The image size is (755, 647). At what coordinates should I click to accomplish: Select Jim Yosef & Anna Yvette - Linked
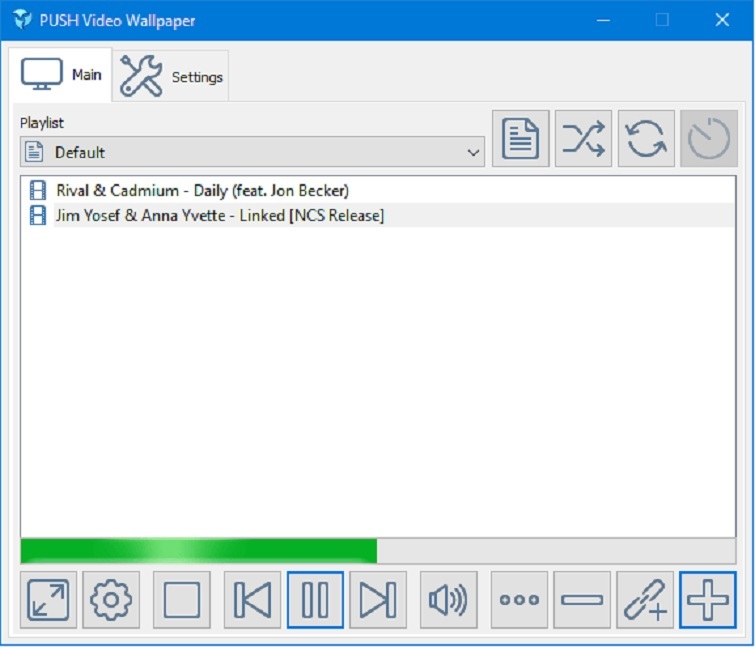[220, 215]
